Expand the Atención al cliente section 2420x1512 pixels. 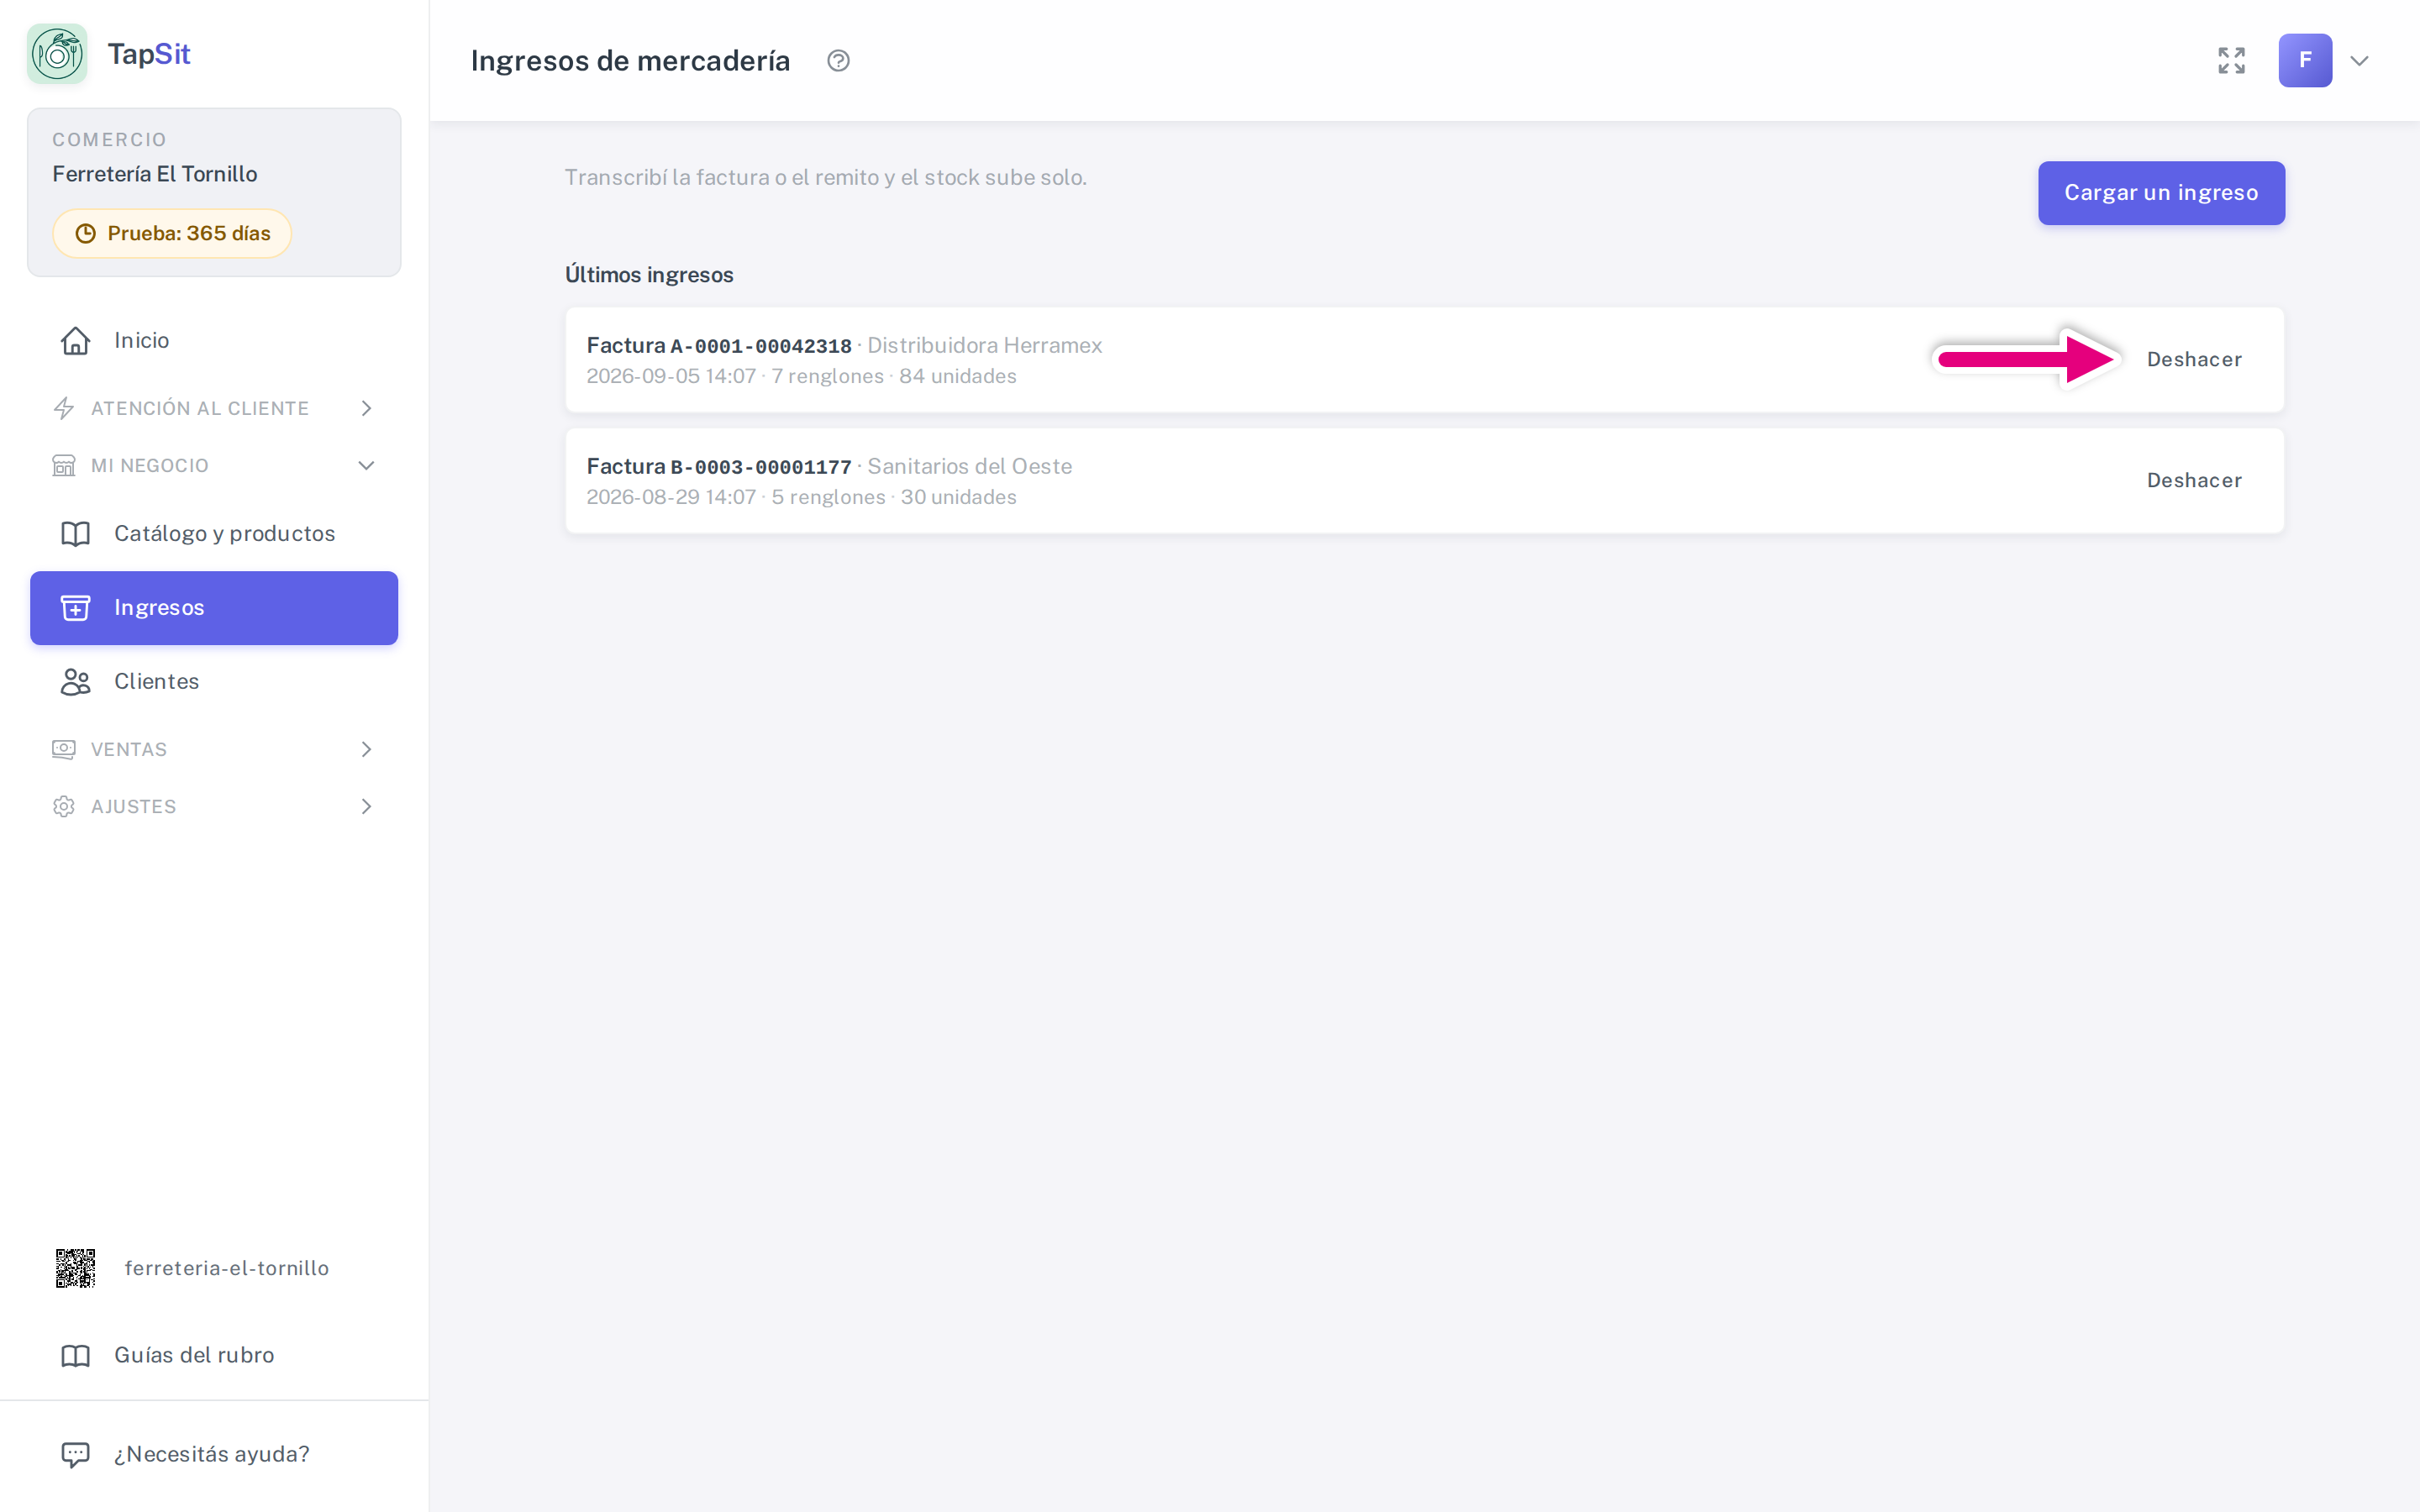click(214, 408)
